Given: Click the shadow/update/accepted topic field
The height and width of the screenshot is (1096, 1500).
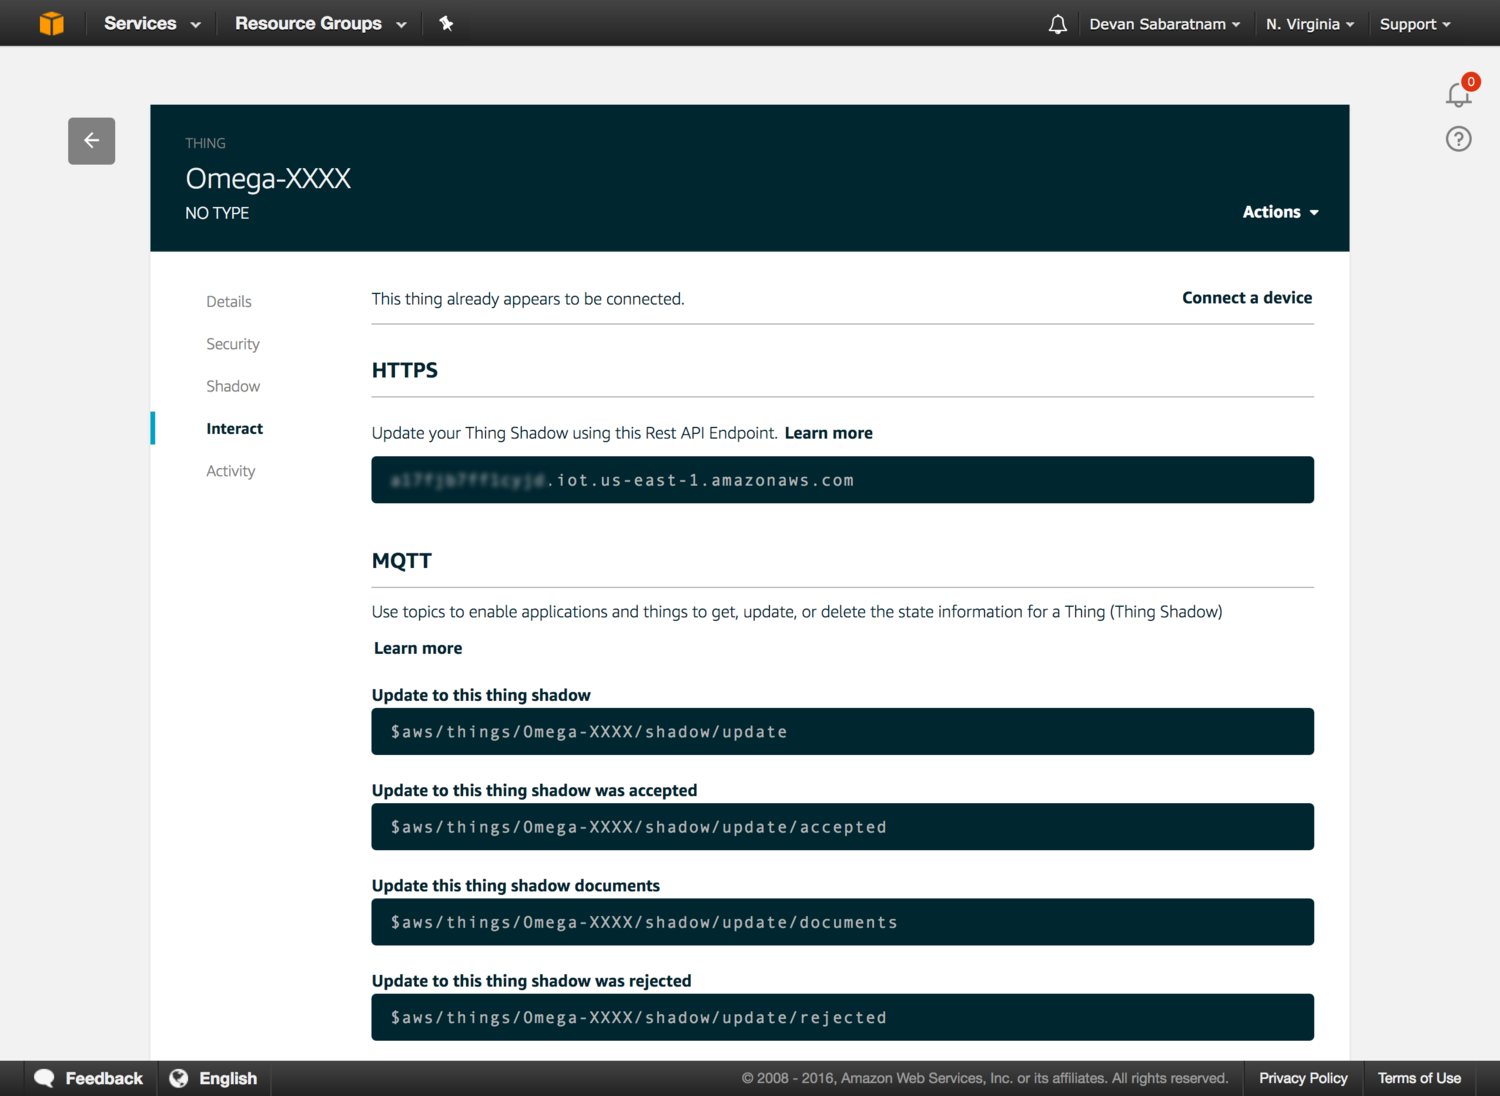Looking at the screenshot, I should pyautogui.click(x=843, y=827).
